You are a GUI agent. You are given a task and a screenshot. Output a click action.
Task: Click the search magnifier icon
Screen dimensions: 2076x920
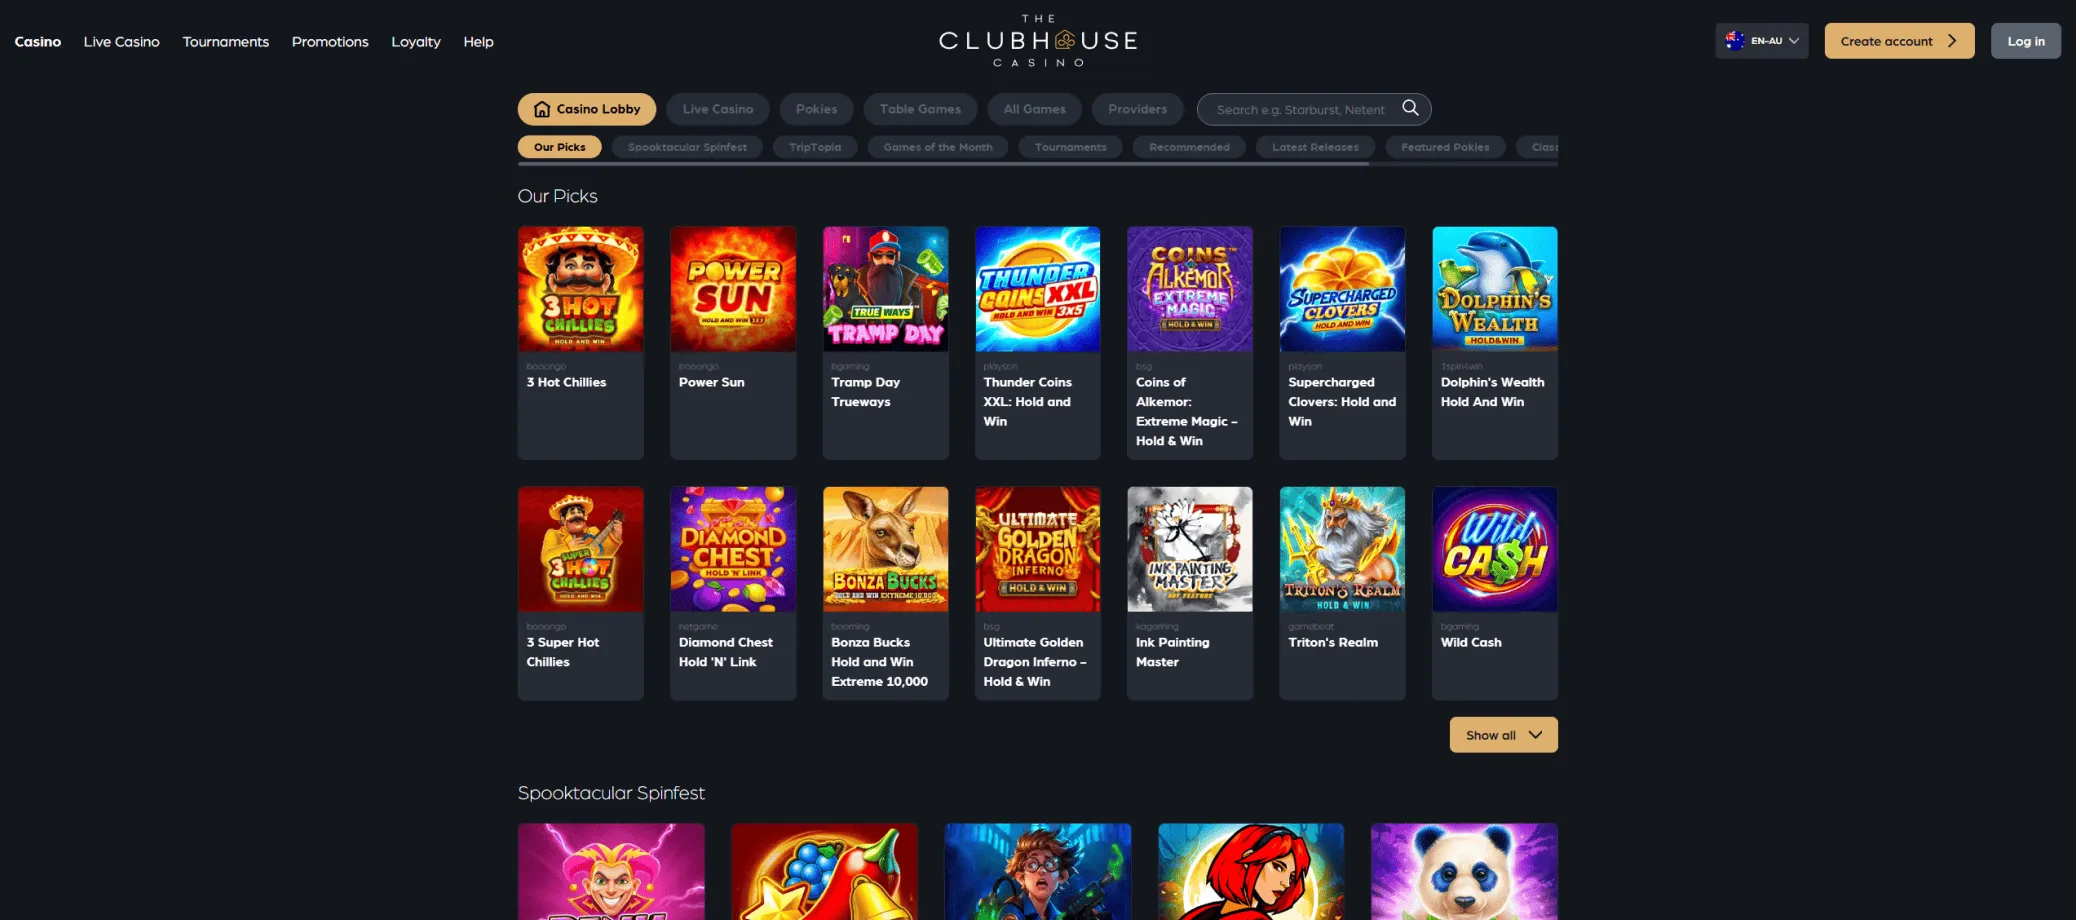click(1410, 108)
